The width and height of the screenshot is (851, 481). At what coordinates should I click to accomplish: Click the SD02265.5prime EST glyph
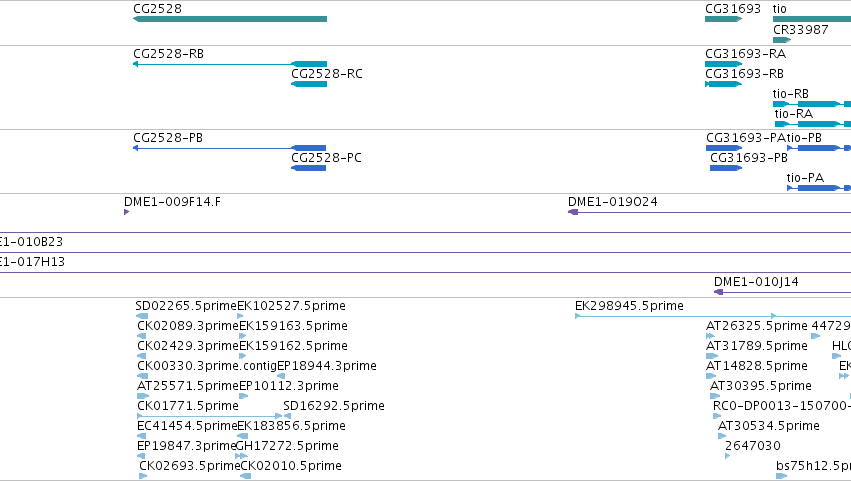(142, 316)
